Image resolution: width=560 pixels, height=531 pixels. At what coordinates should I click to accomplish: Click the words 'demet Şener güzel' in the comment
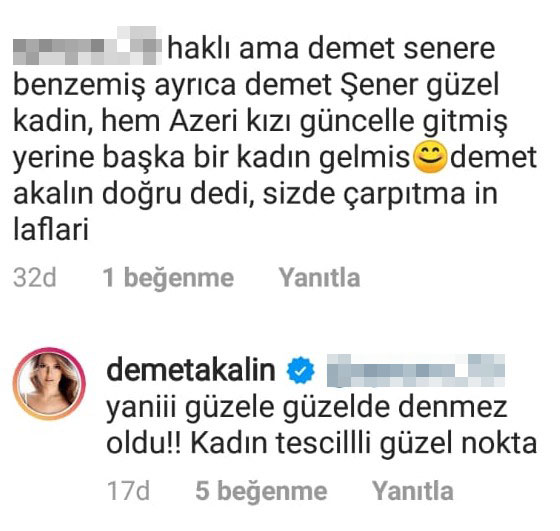pyautogui.click(x=372, y=86)
